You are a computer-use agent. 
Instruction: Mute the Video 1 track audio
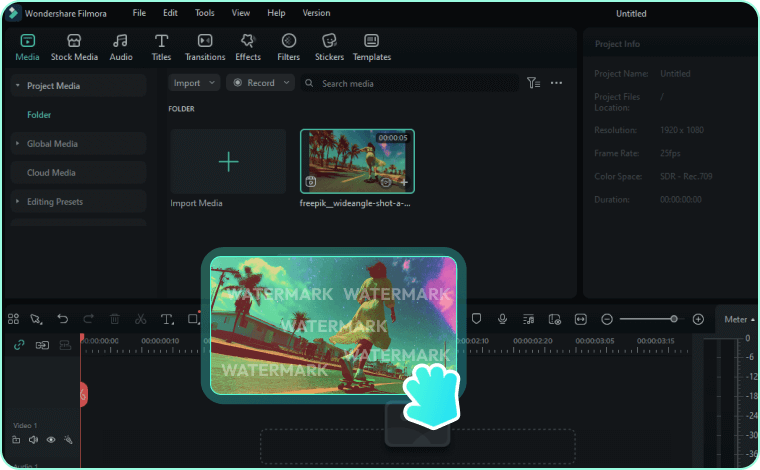click(33, 439)
